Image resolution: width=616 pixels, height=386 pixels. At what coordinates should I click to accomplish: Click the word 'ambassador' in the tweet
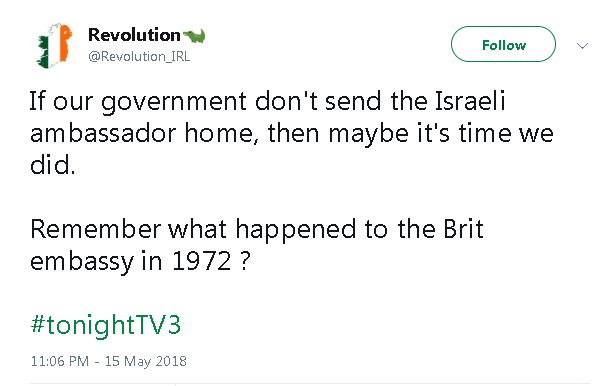pos(103,134)
